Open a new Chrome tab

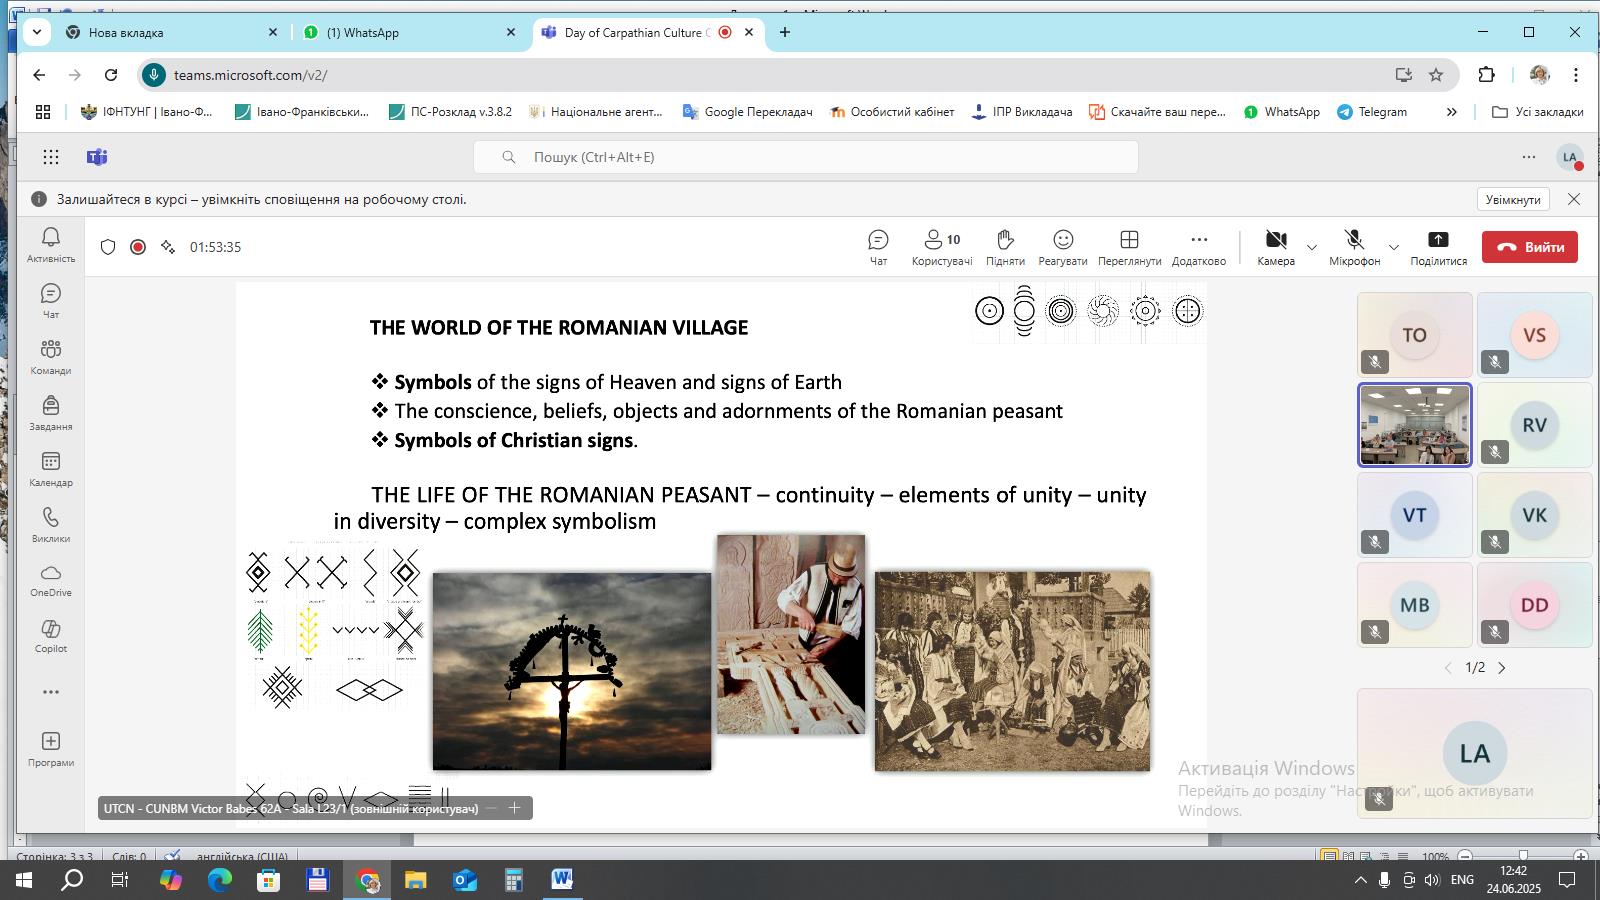pos(785,32)
